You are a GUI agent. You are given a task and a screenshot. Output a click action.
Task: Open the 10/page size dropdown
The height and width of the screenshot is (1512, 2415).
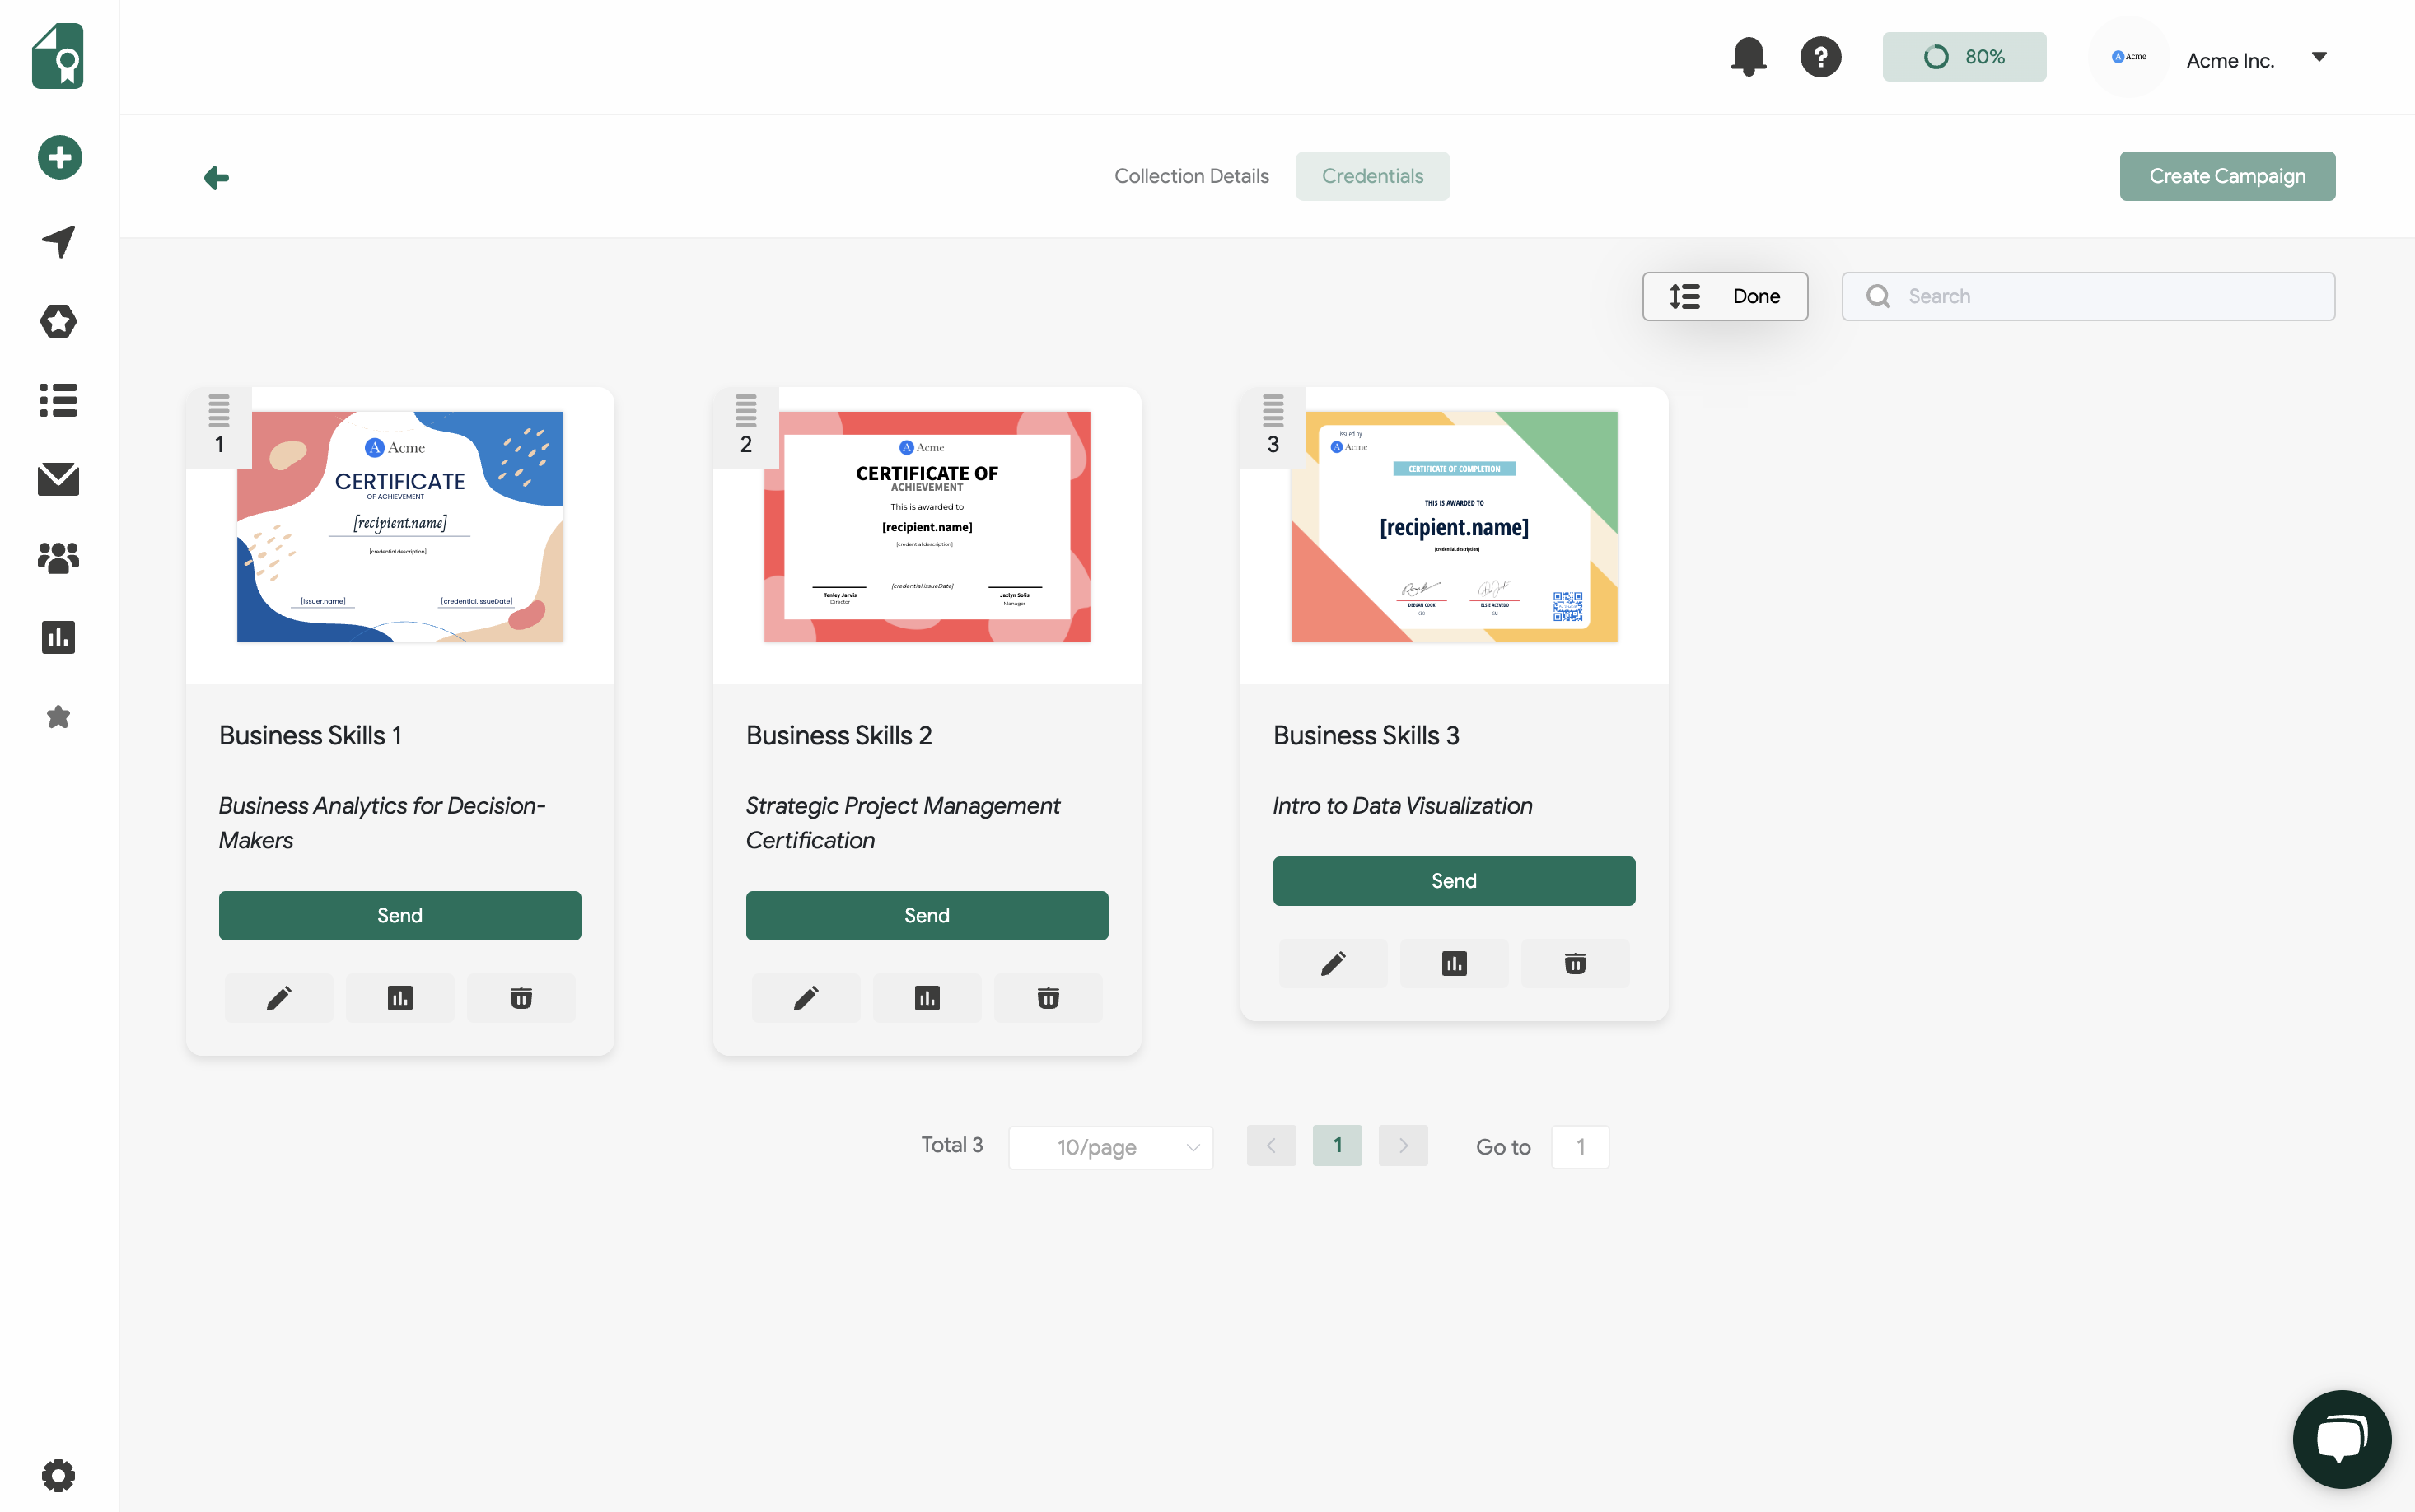1110,1147
